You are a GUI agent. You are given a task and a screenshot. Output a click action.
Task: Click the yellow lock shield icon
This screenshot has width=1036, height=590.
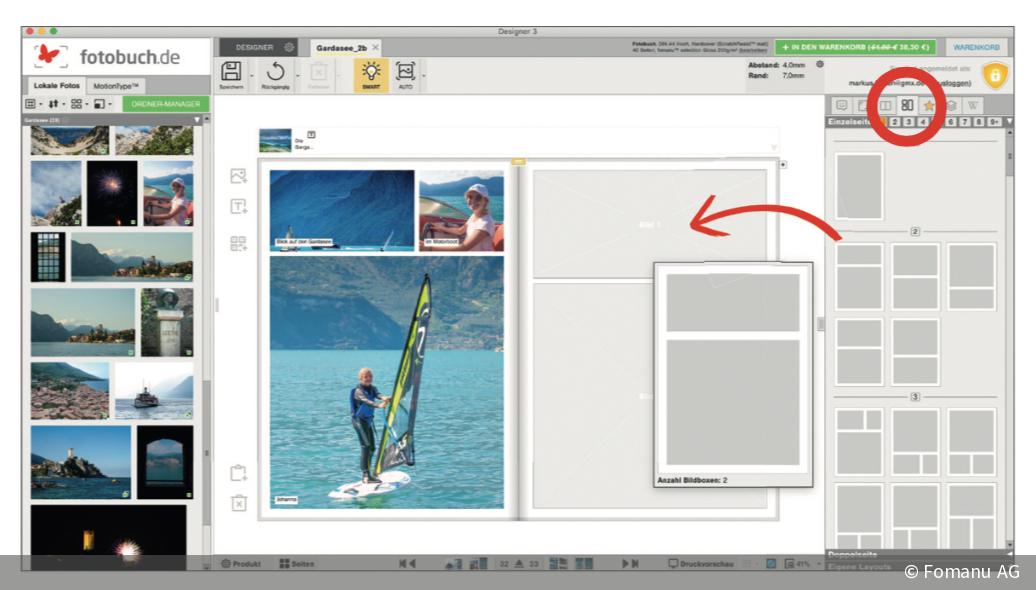coord(995,75)
